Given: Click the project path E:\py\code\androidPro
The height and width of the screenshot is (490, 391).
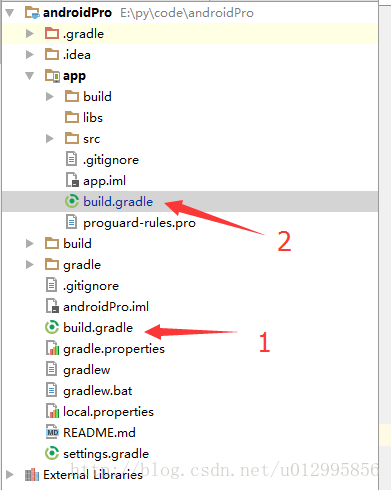Looking at the screenshot, I should 187,13.
